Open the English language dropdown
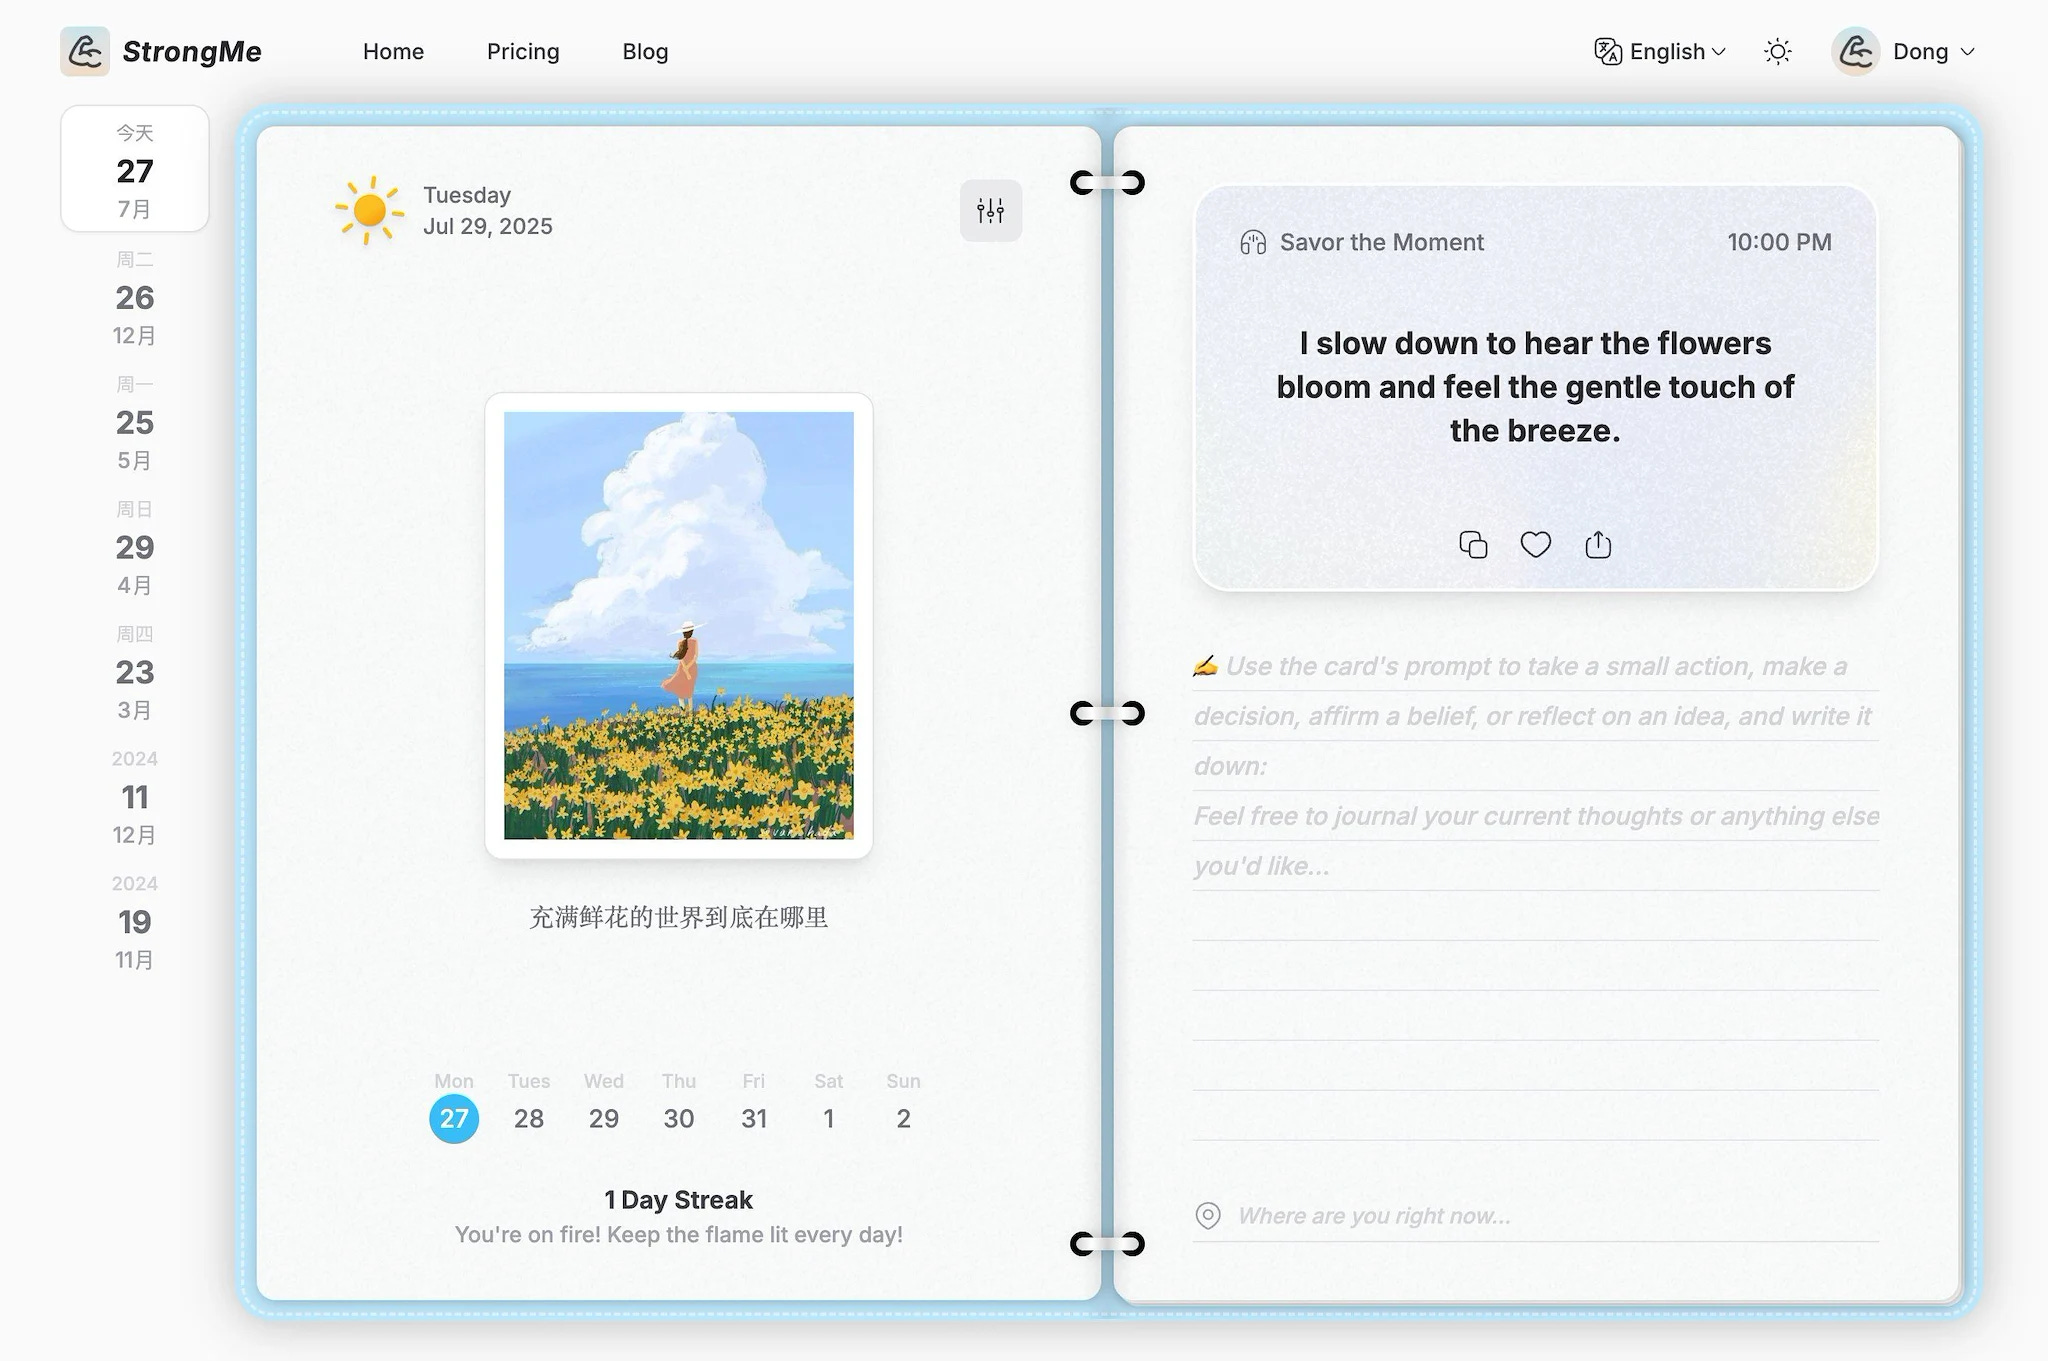Screen dimensions: 2048x1361 tap(1660, 52)
